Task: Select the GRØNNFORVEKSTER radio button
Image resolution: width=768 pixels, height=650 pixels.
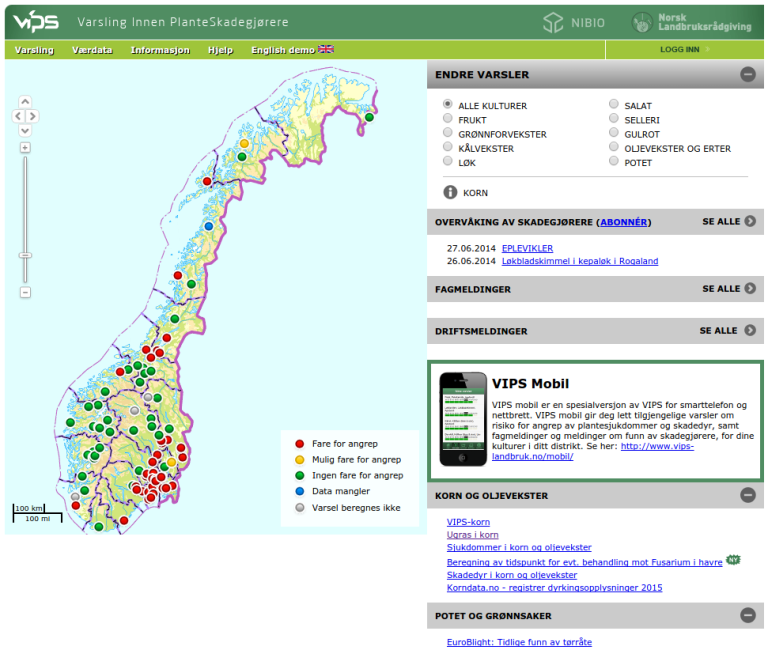Action: (x=447, y=132)
